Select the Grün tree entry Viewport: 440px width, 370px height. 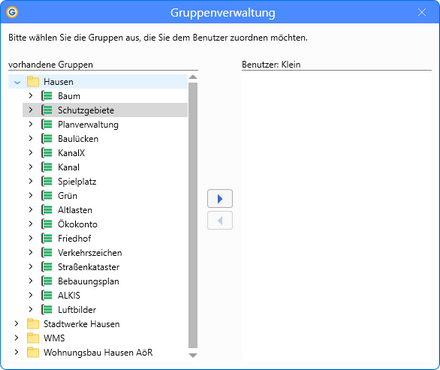pos(68,196)
